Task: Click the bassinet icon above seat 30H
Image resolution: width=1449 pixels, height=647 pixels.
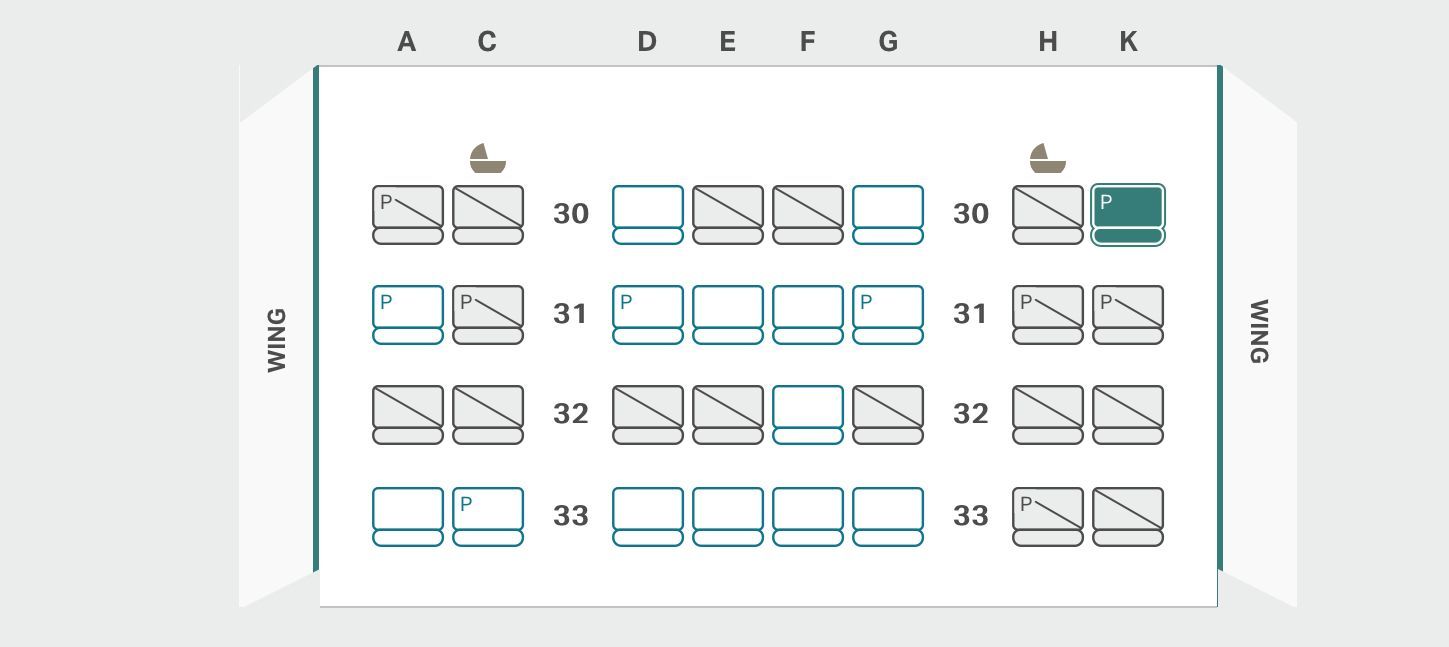Action: tap(1048, 158)
